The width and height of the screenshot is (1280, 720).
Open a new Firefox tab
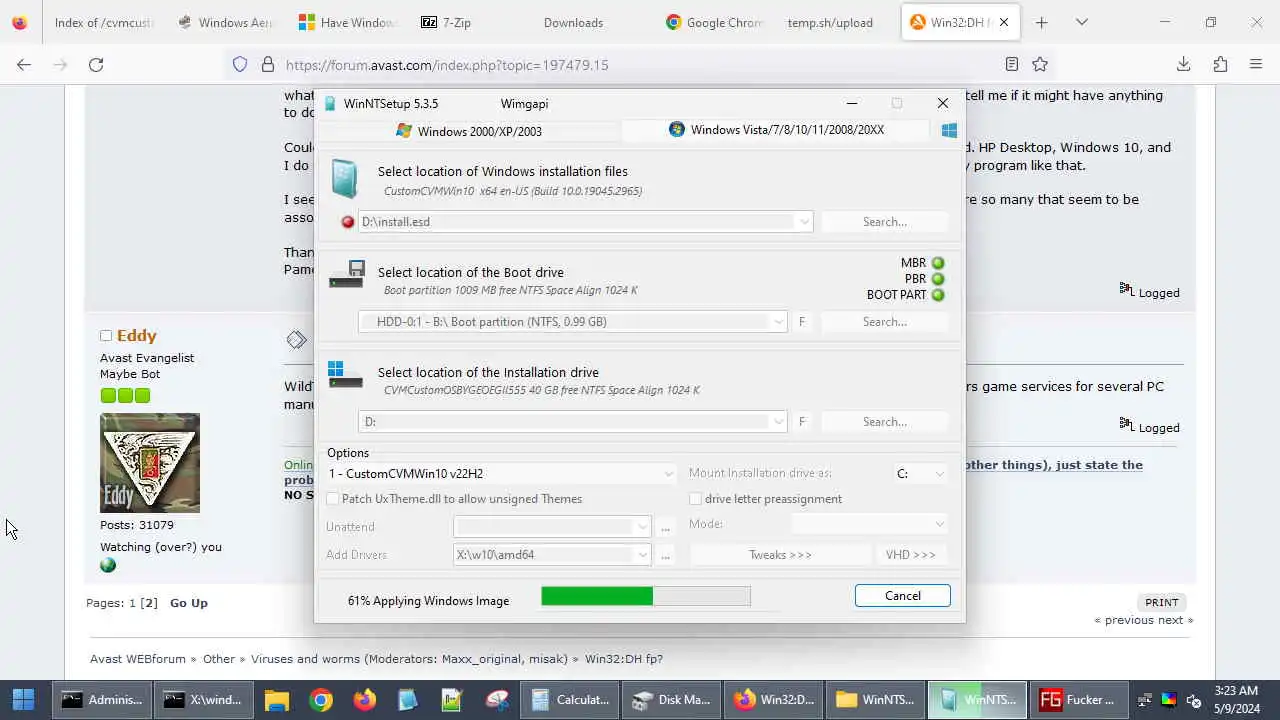click(x=1041, y=22)
